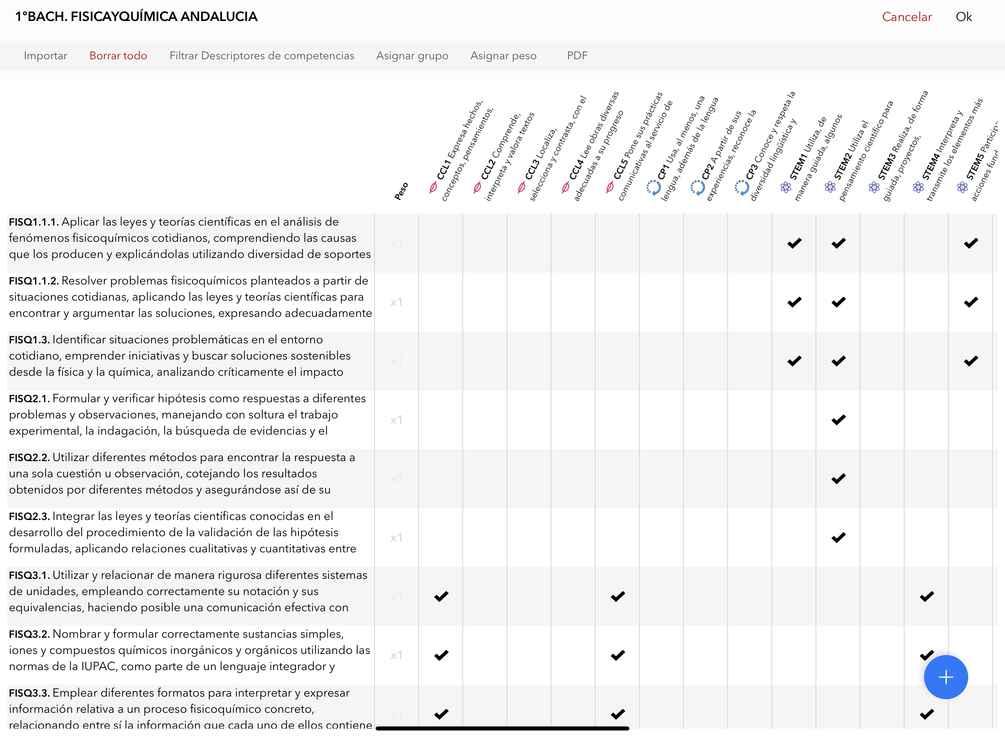Image resolution: width=1005 pixels, height=736 pixels.
Task: Select the FISQ1.1.1 criterion text
Action: coord(190,238)
